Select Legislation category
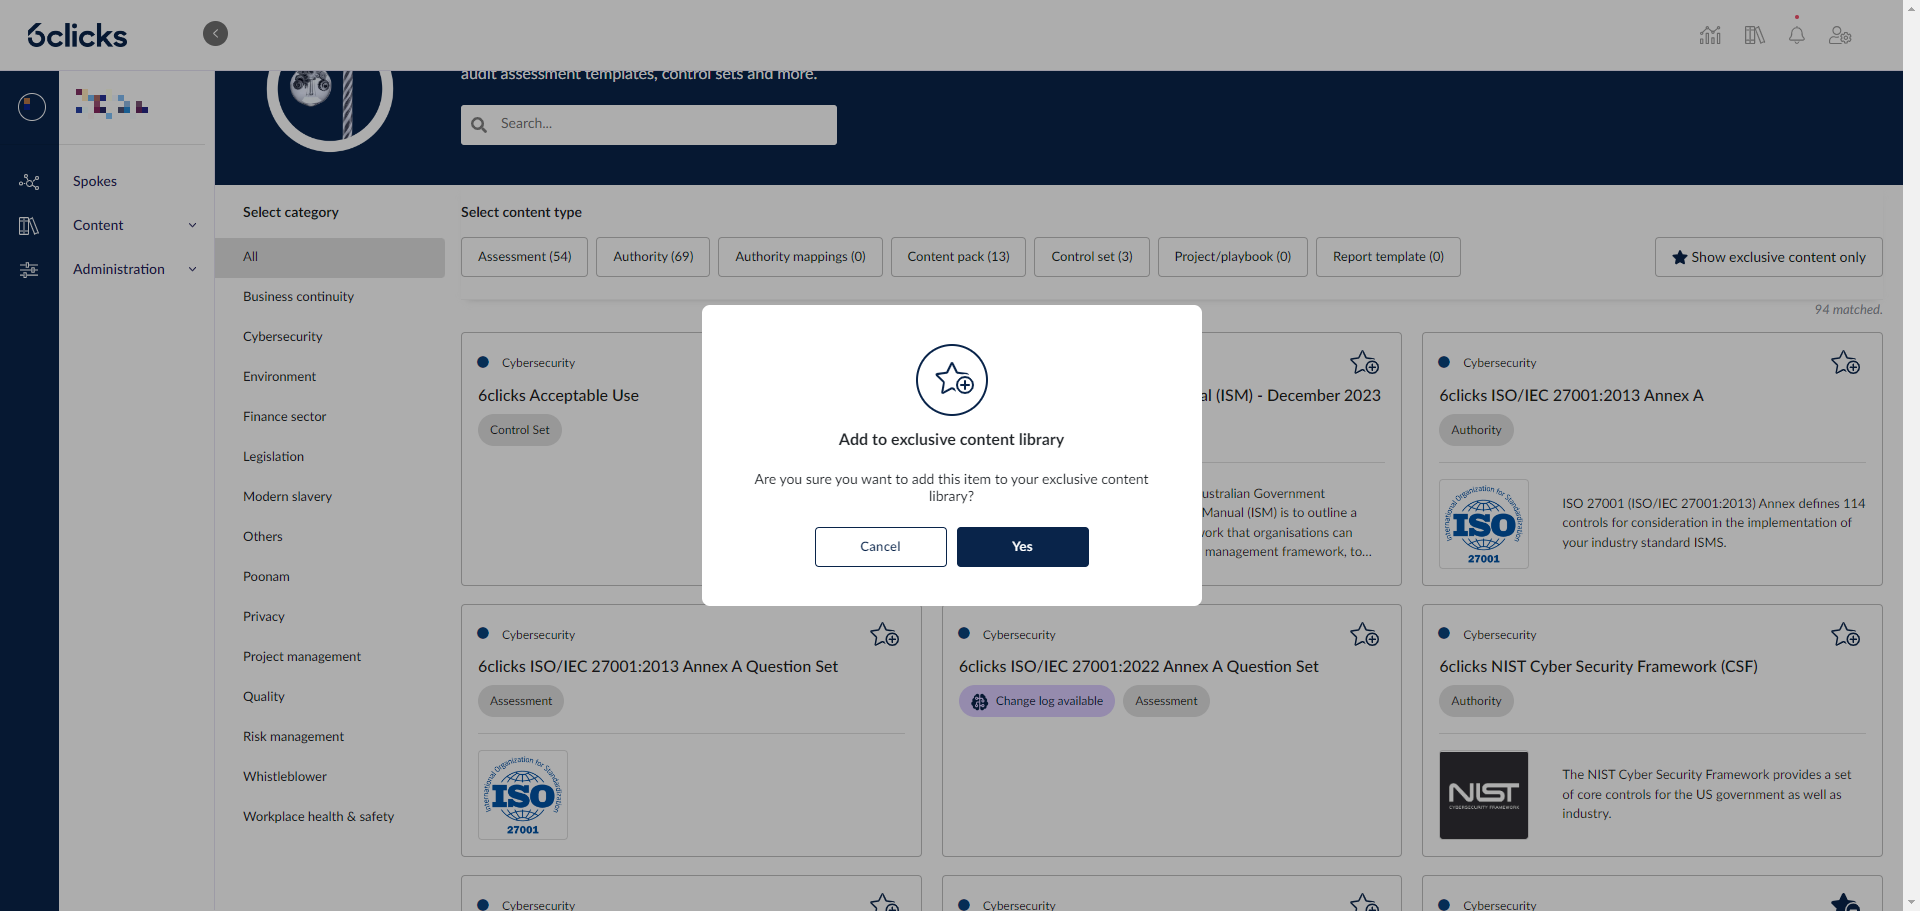The width and height of the screenshot is (1920, 911). (273, 457)
